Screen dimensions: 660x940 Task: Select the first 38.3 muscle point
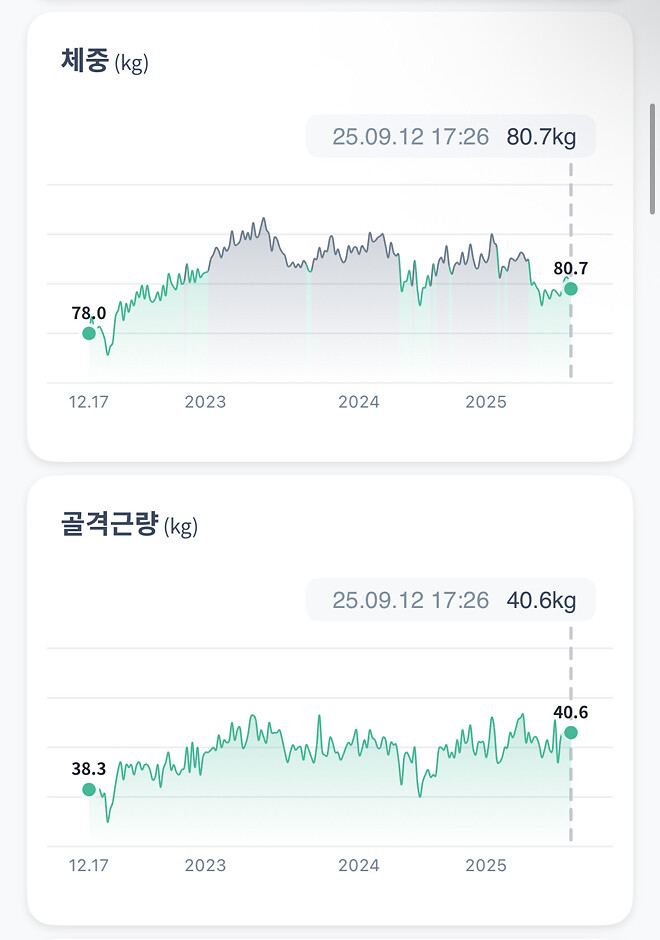89,790
